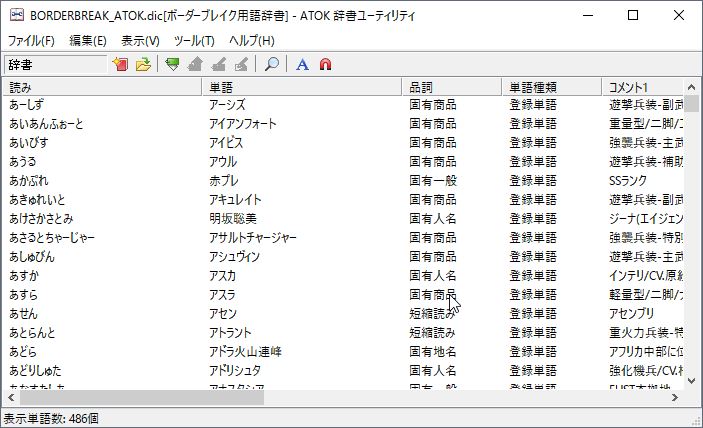Click the word 赤プレ
Image resolution: width=703 pixels, height=428 pixels.
coord(224,181)
